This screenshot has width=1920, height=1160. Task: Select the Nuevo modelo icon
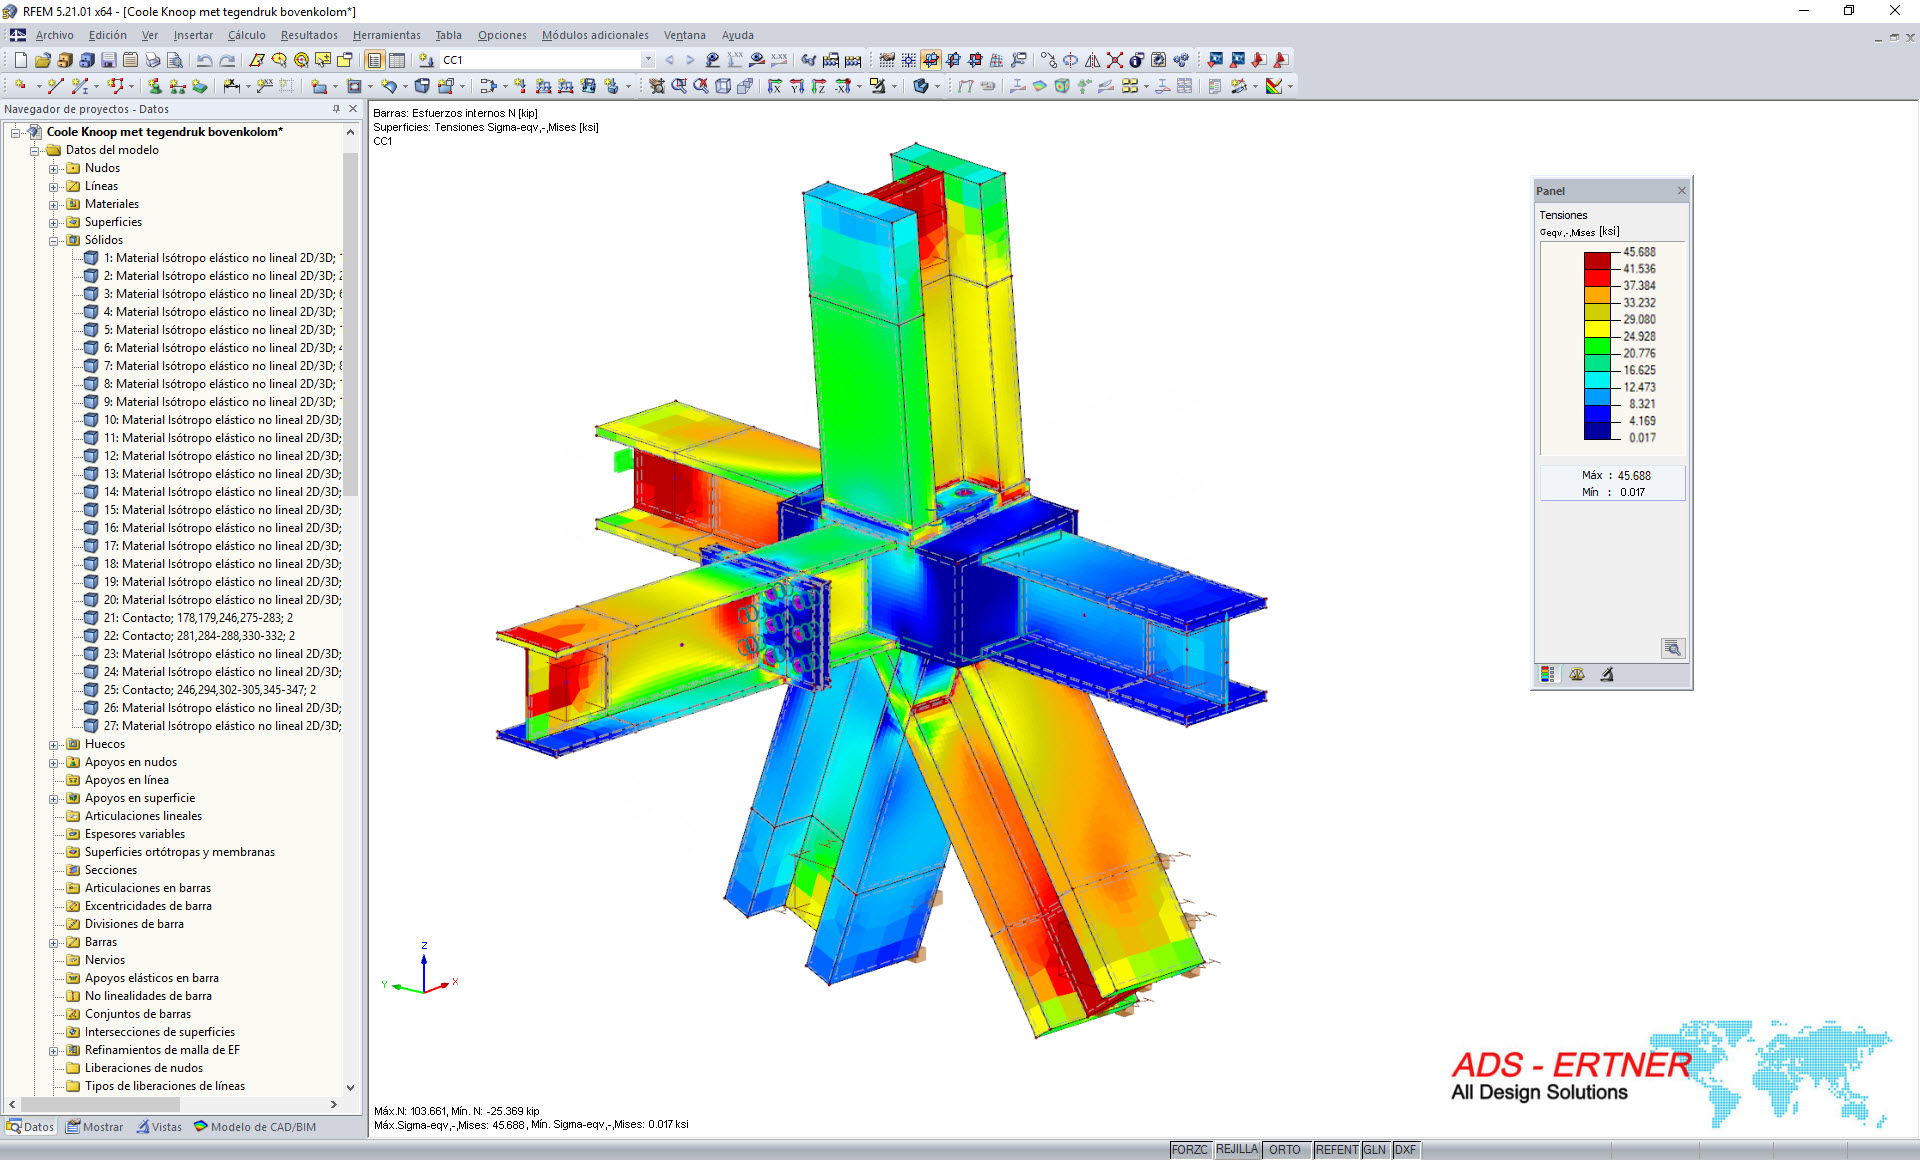click(21, 60)
